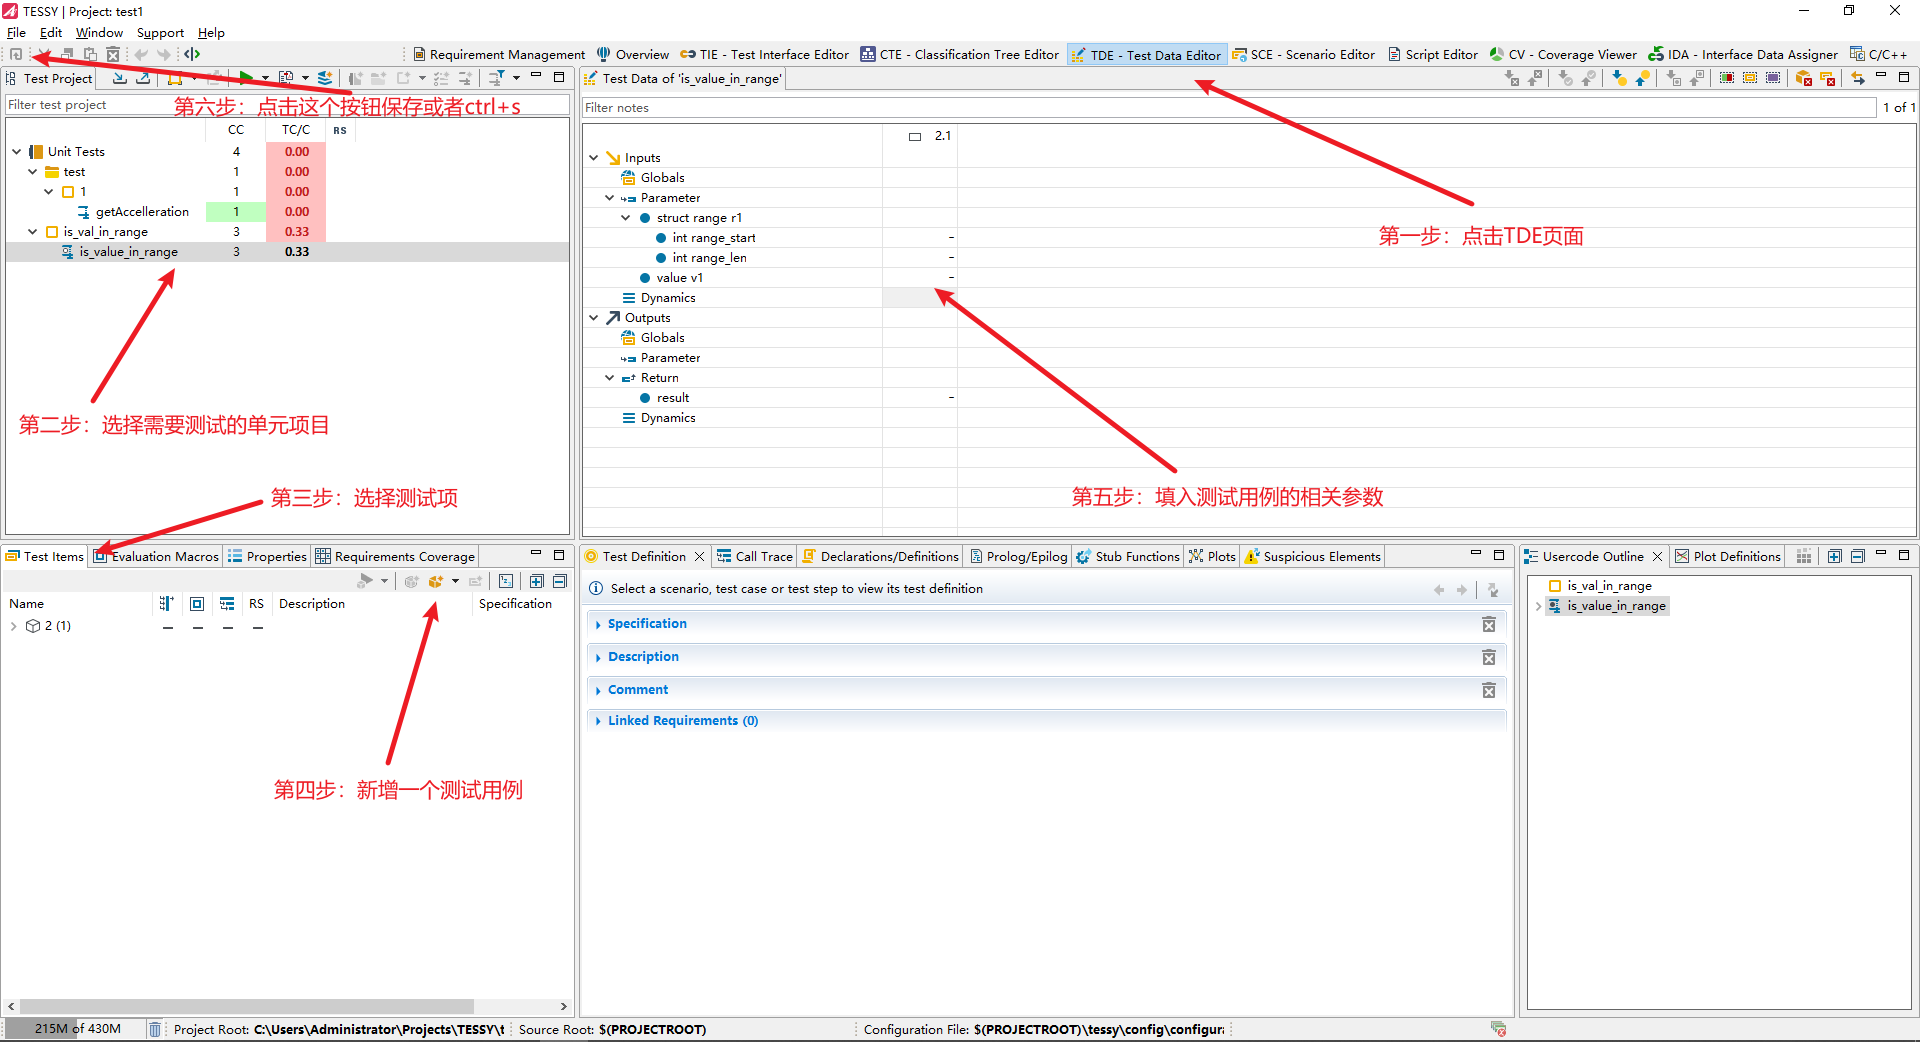Viewport: 1920px width, 1042px height.
Task: Click the blue stacked layers batch icon
Action: 325,78
